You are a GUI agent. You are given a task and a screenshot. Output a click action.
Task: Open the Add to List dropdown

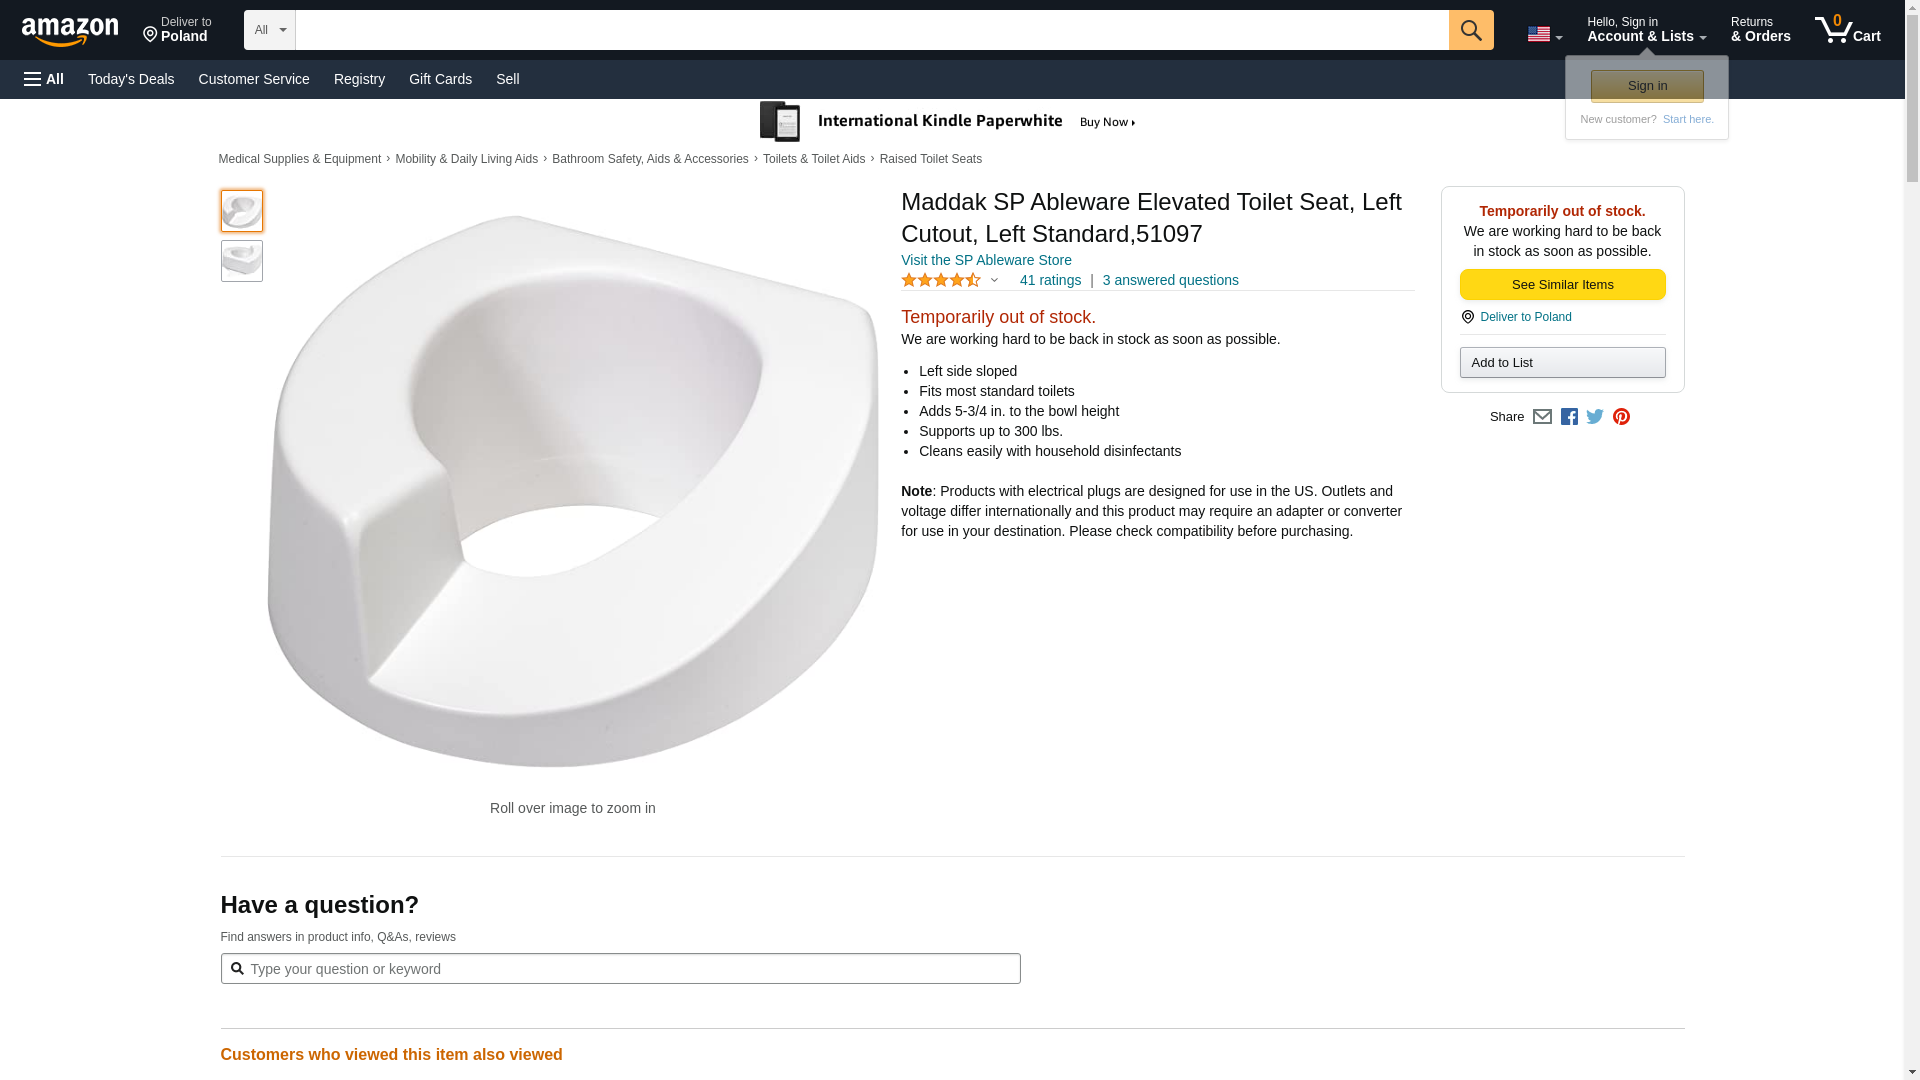coord(1562,363)
